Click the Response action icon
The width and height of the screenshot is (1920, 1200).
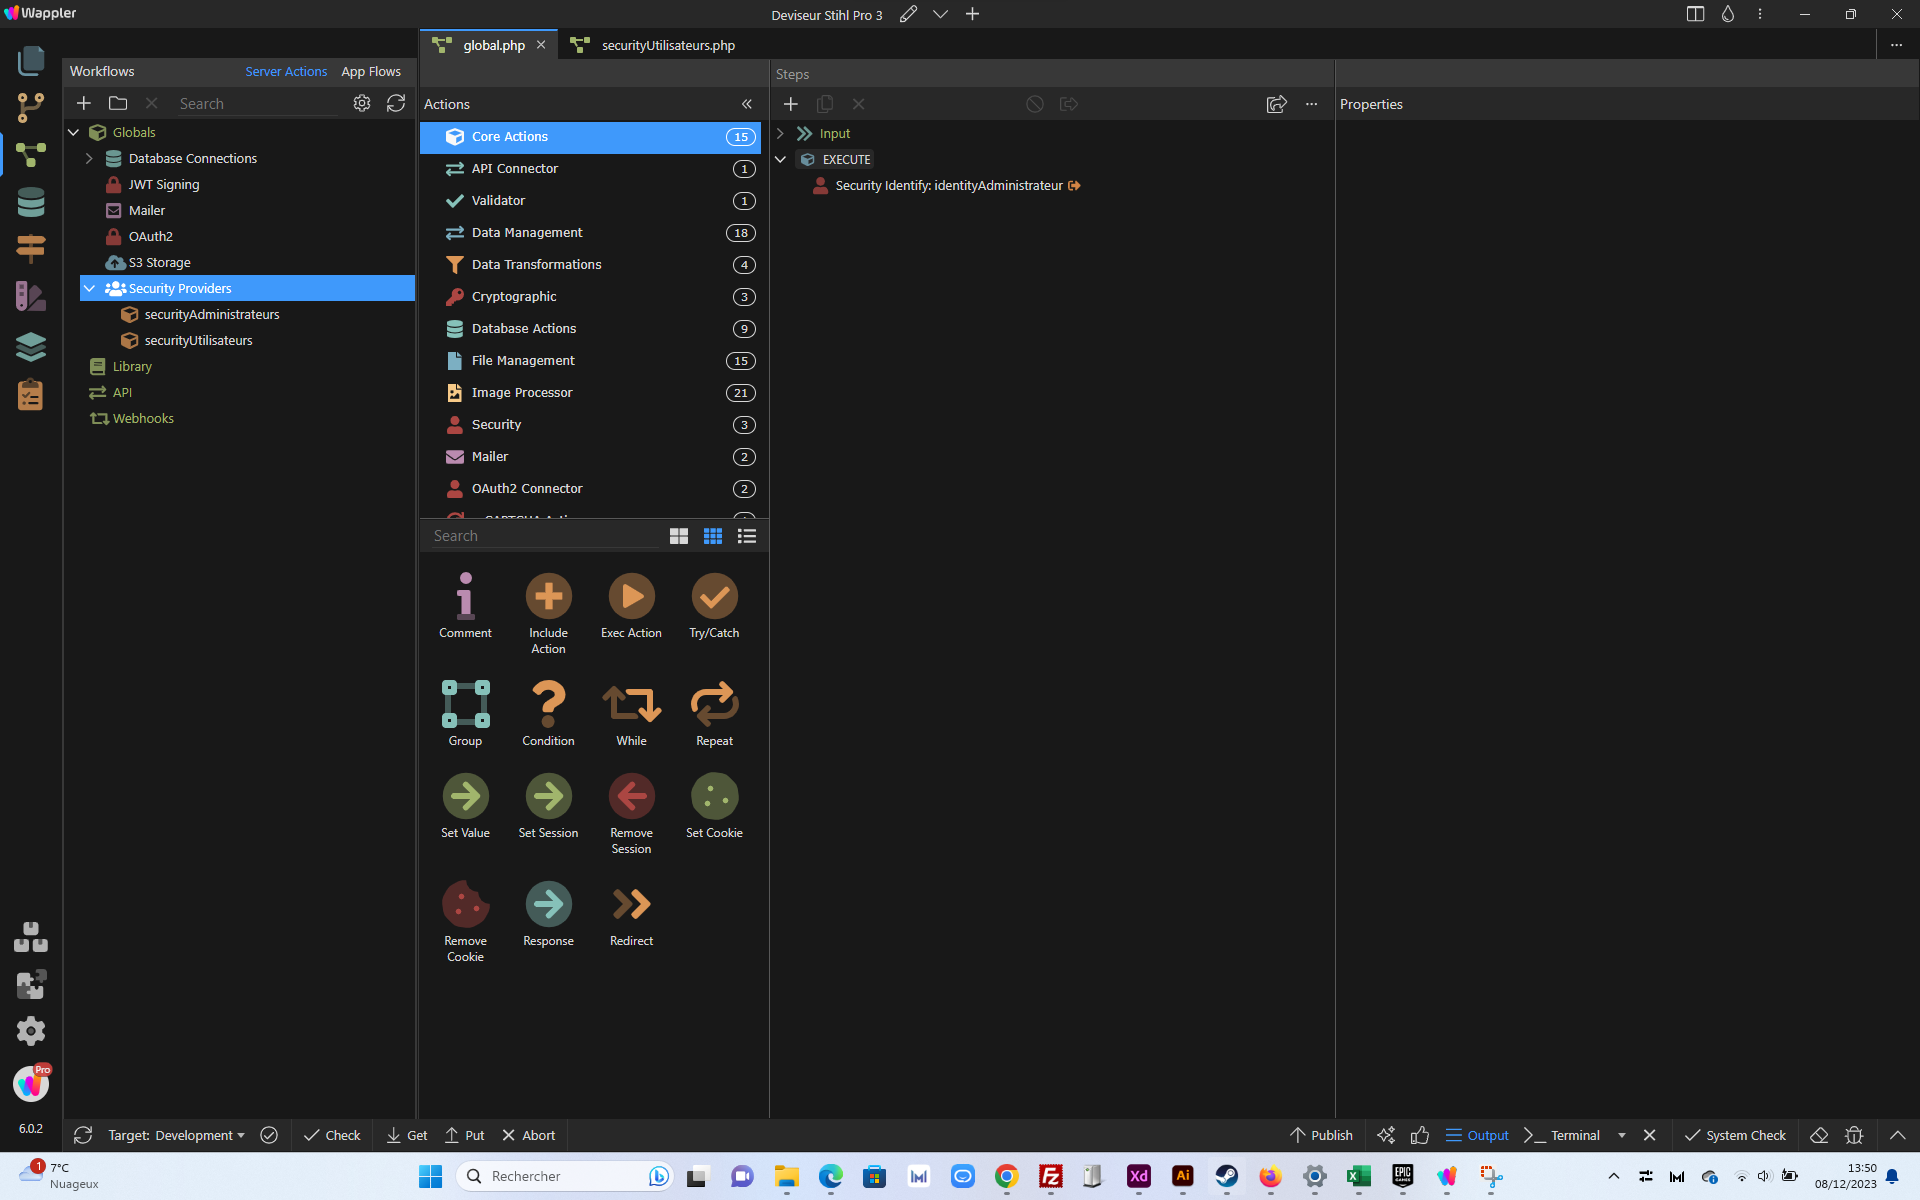548,904
